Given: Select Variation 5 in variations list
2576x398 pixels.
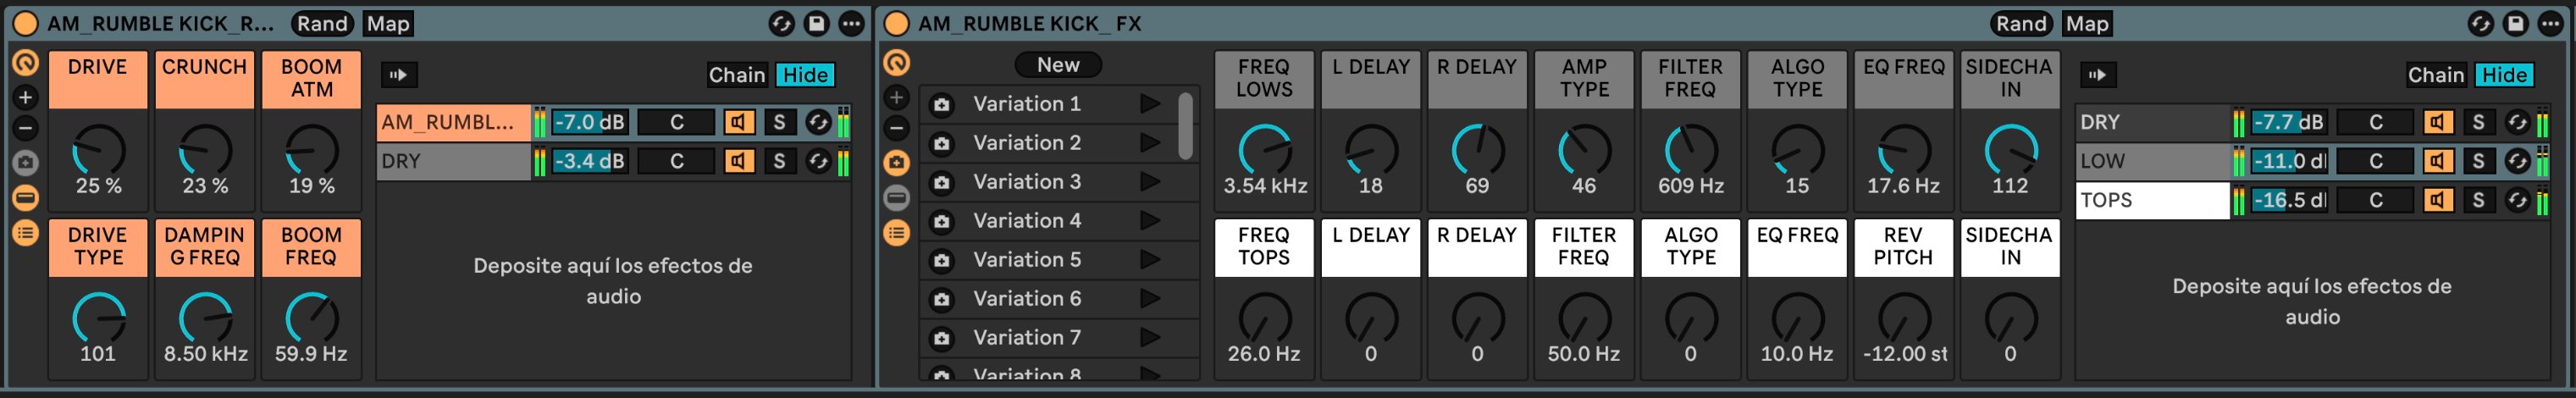Looking at the screenshot, I should tap(1027, 260).
